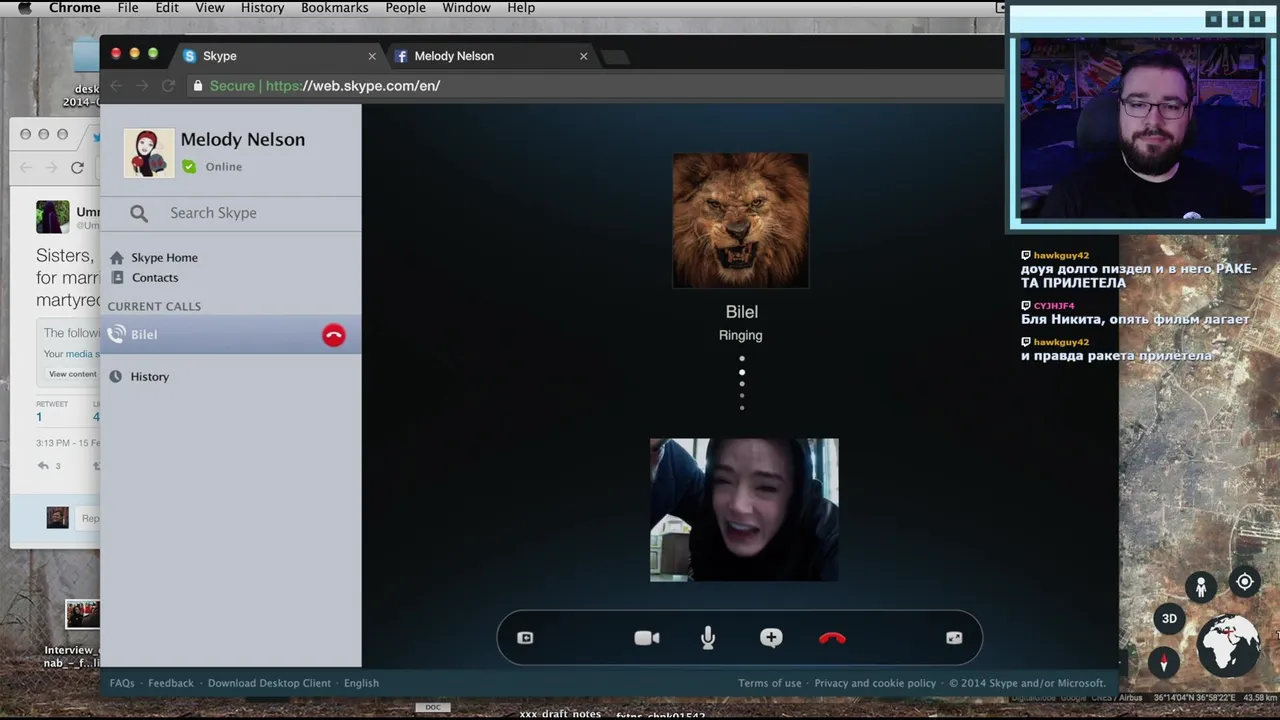Screen dimensions: 1280x720
Task: Reload the Skype page
Action: pyautogui.click(x=168, y=86)
